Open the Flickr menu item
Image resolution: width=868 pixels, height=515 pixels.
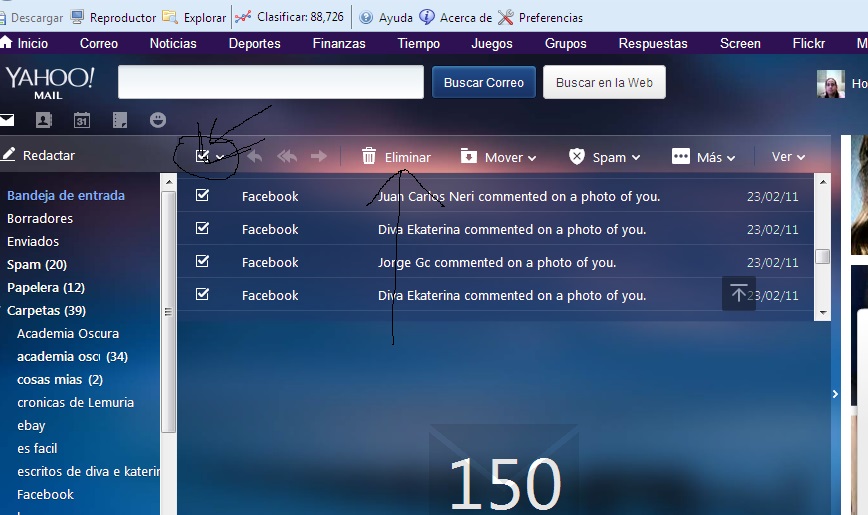(808, 43)
